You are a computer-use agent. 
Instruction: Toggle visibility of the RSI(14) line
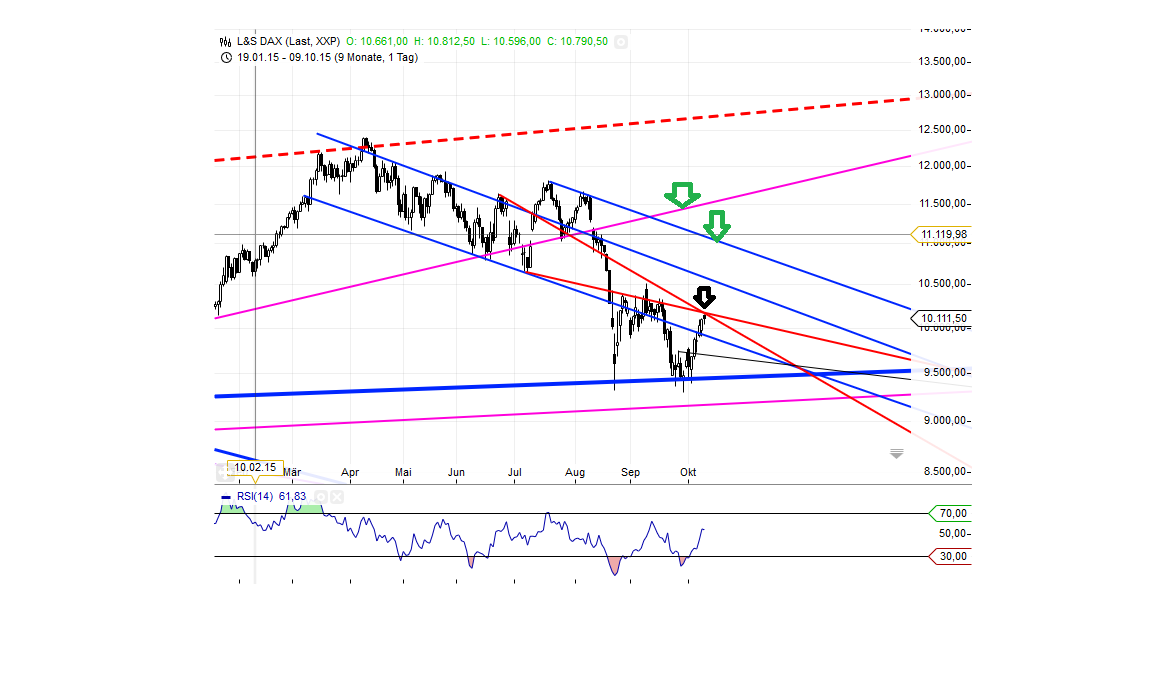coord(226,497)
